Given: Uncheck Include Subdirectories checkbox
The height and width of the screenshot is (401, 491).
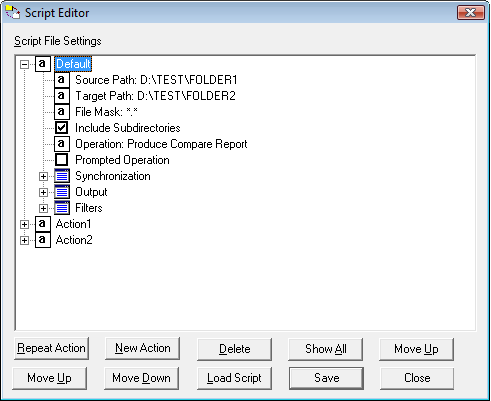Looking at the screenshot, I should click(x=62, y=128).
